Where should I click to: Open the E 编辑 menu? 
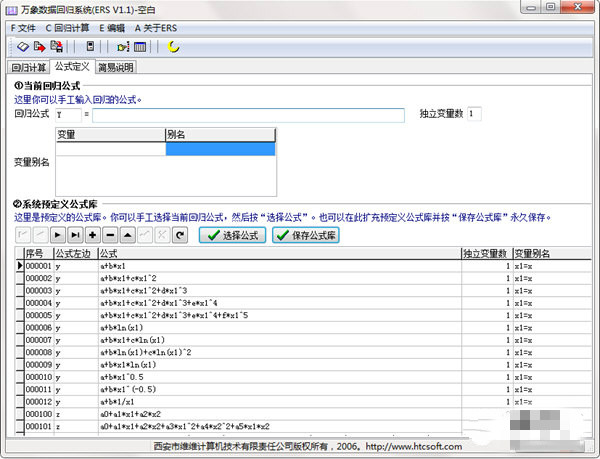(x=112, y=28)
